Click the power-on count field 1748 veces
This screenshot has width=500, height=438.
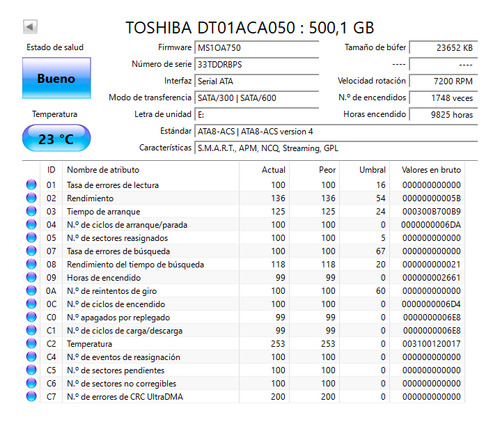443,98
